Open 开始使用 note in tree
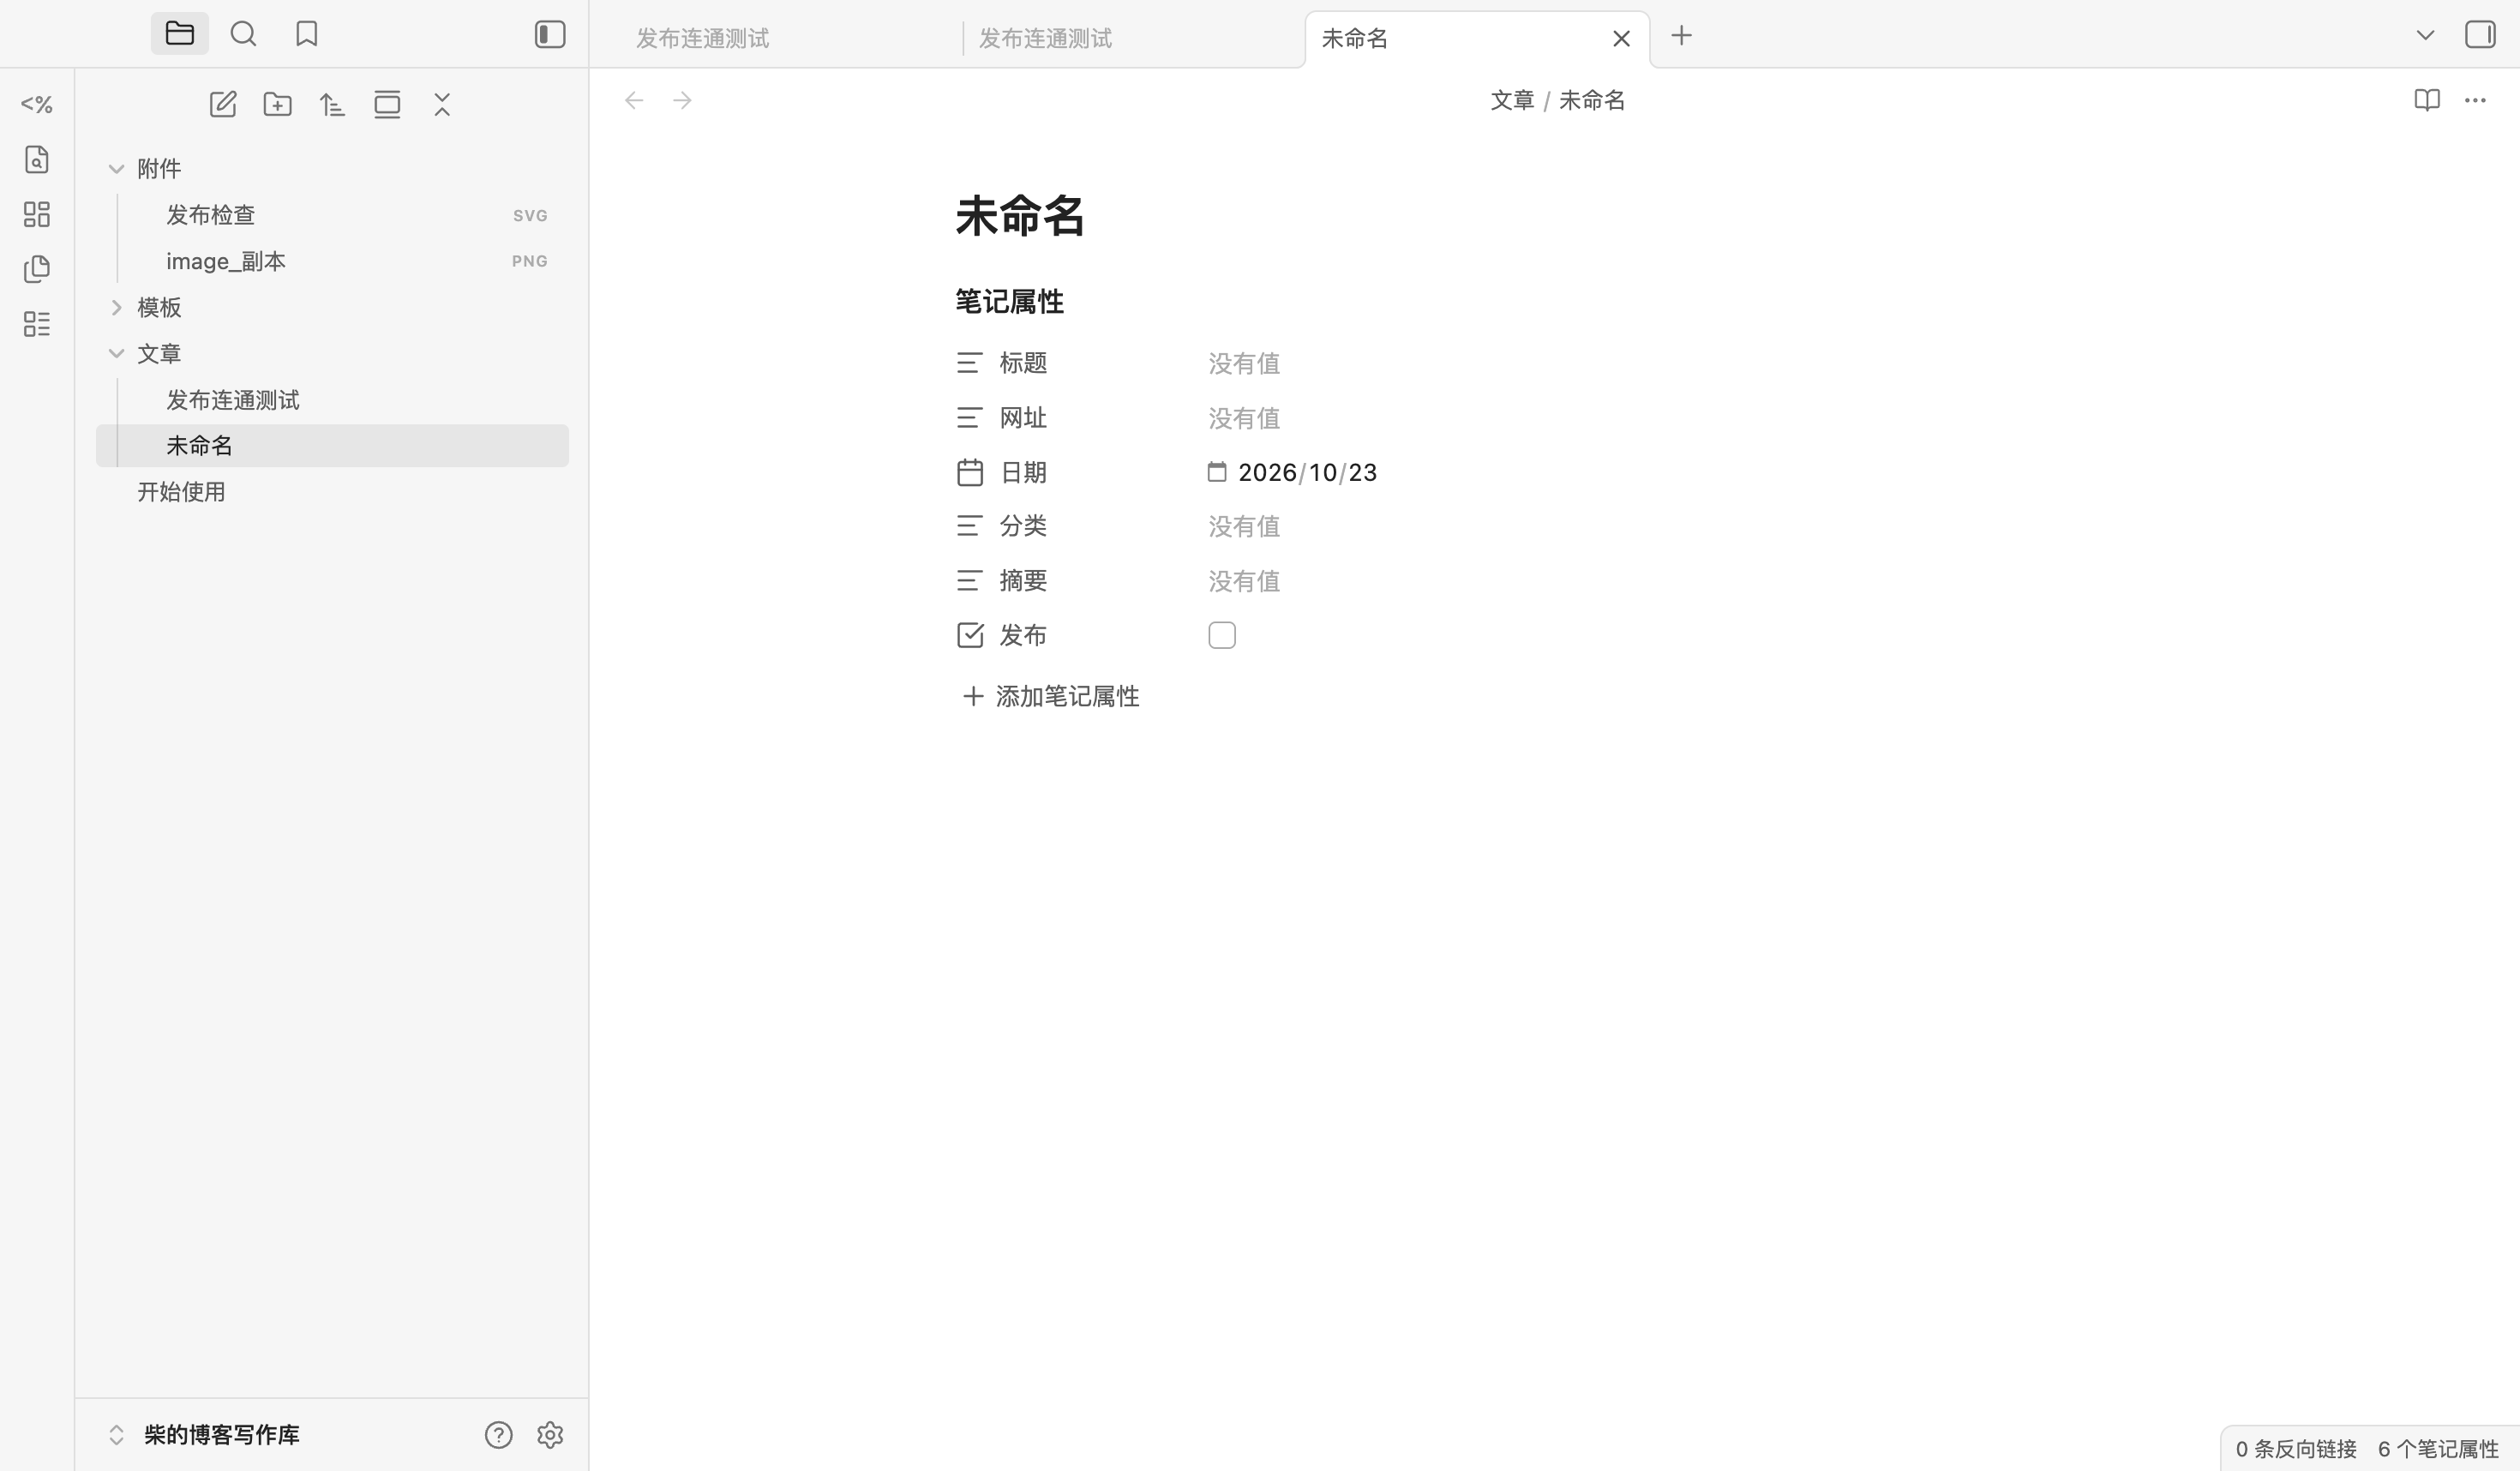The width and height of the screenshot is (2520, 1471). point(332,492)
